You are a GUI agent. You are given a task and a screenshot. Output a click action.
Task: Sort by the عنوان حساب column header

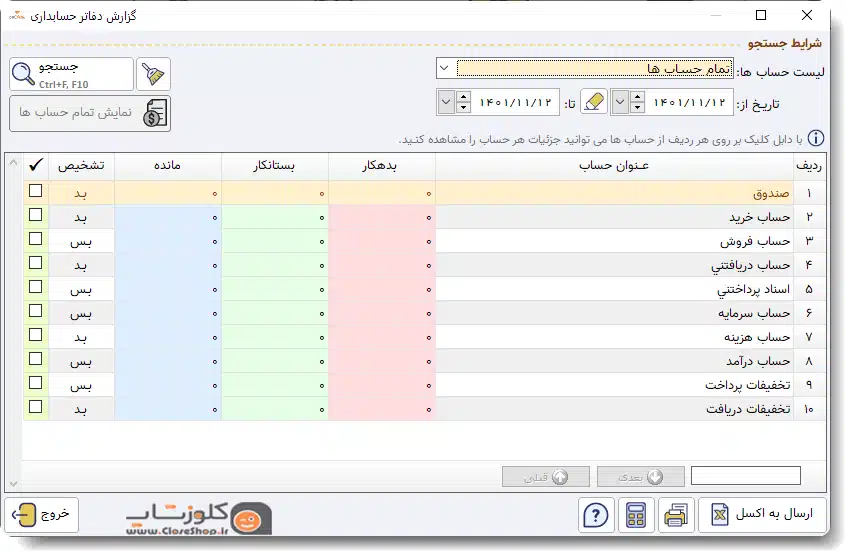pos(614,166)
